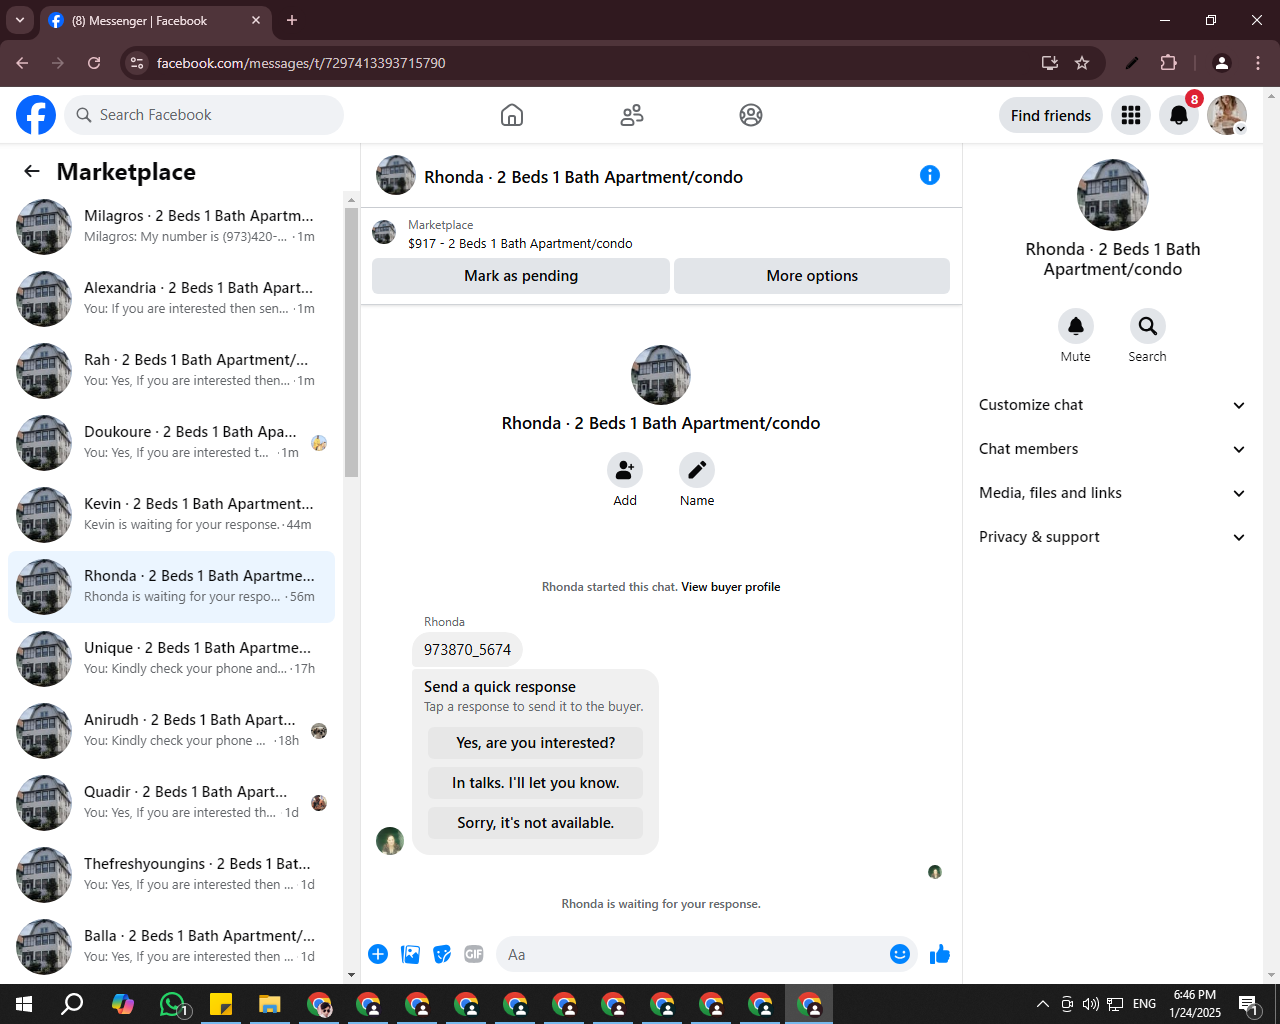Open Kevin conversation

171,515
